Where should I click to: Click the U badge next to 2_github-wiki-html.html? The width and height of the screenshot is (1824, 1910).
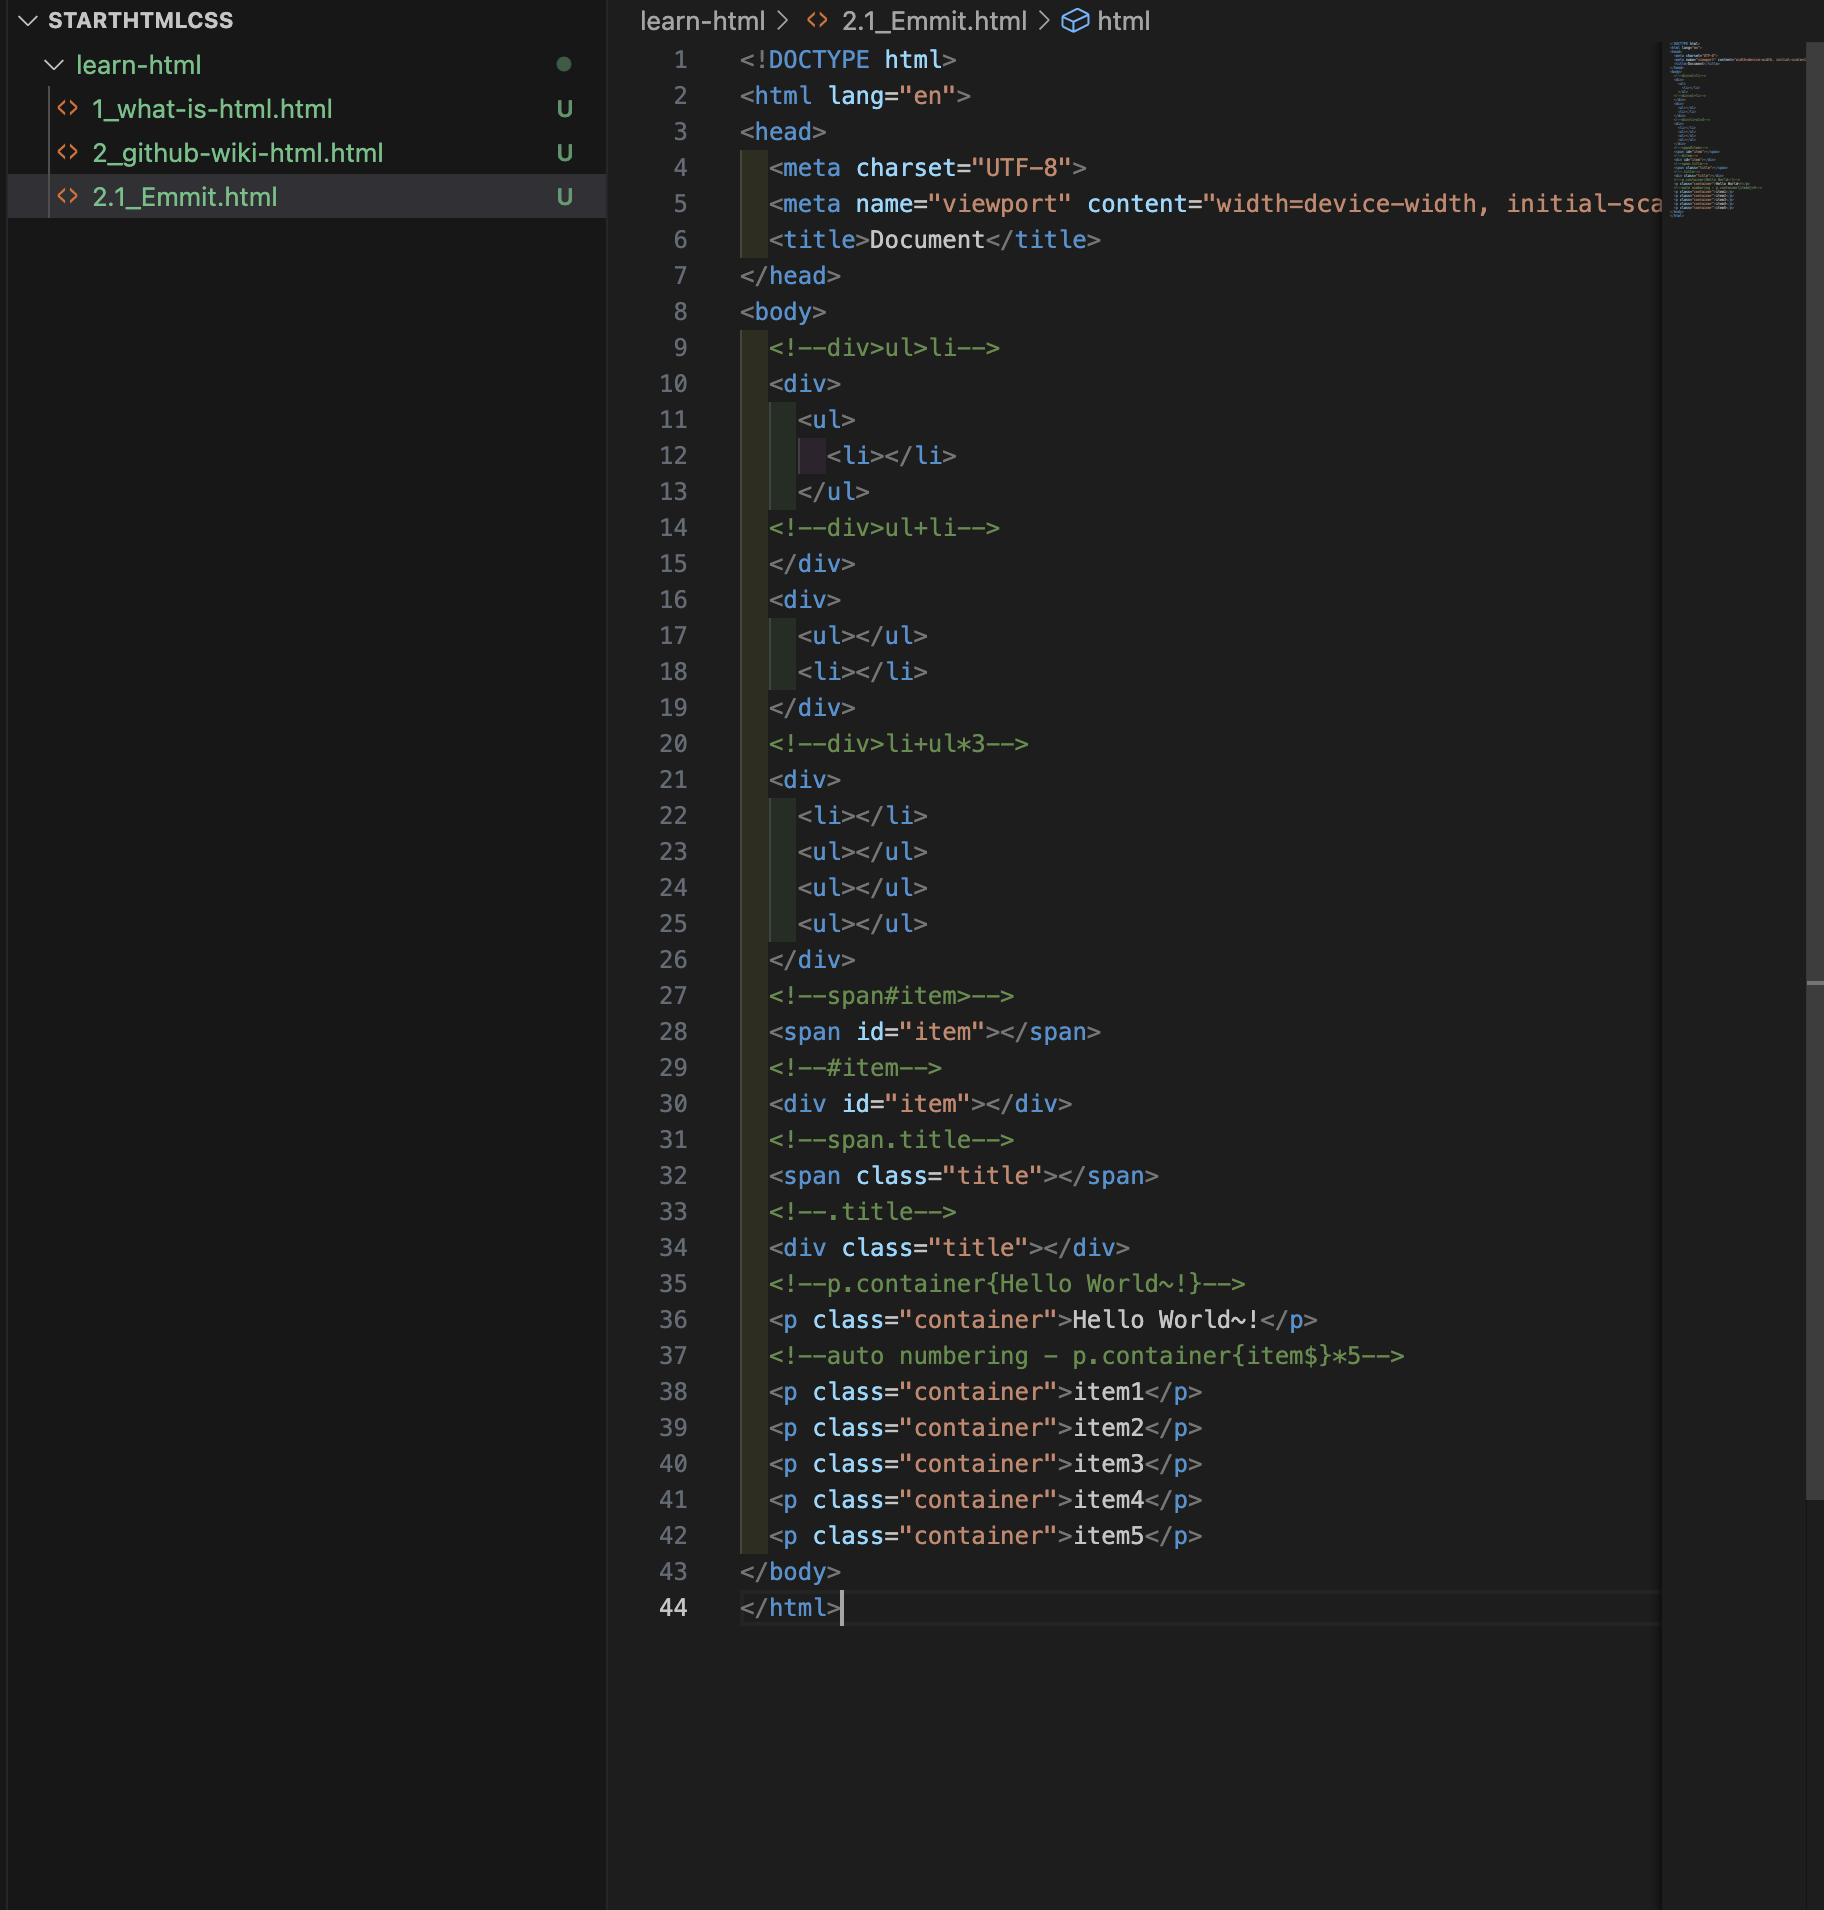tap(564, 152)
